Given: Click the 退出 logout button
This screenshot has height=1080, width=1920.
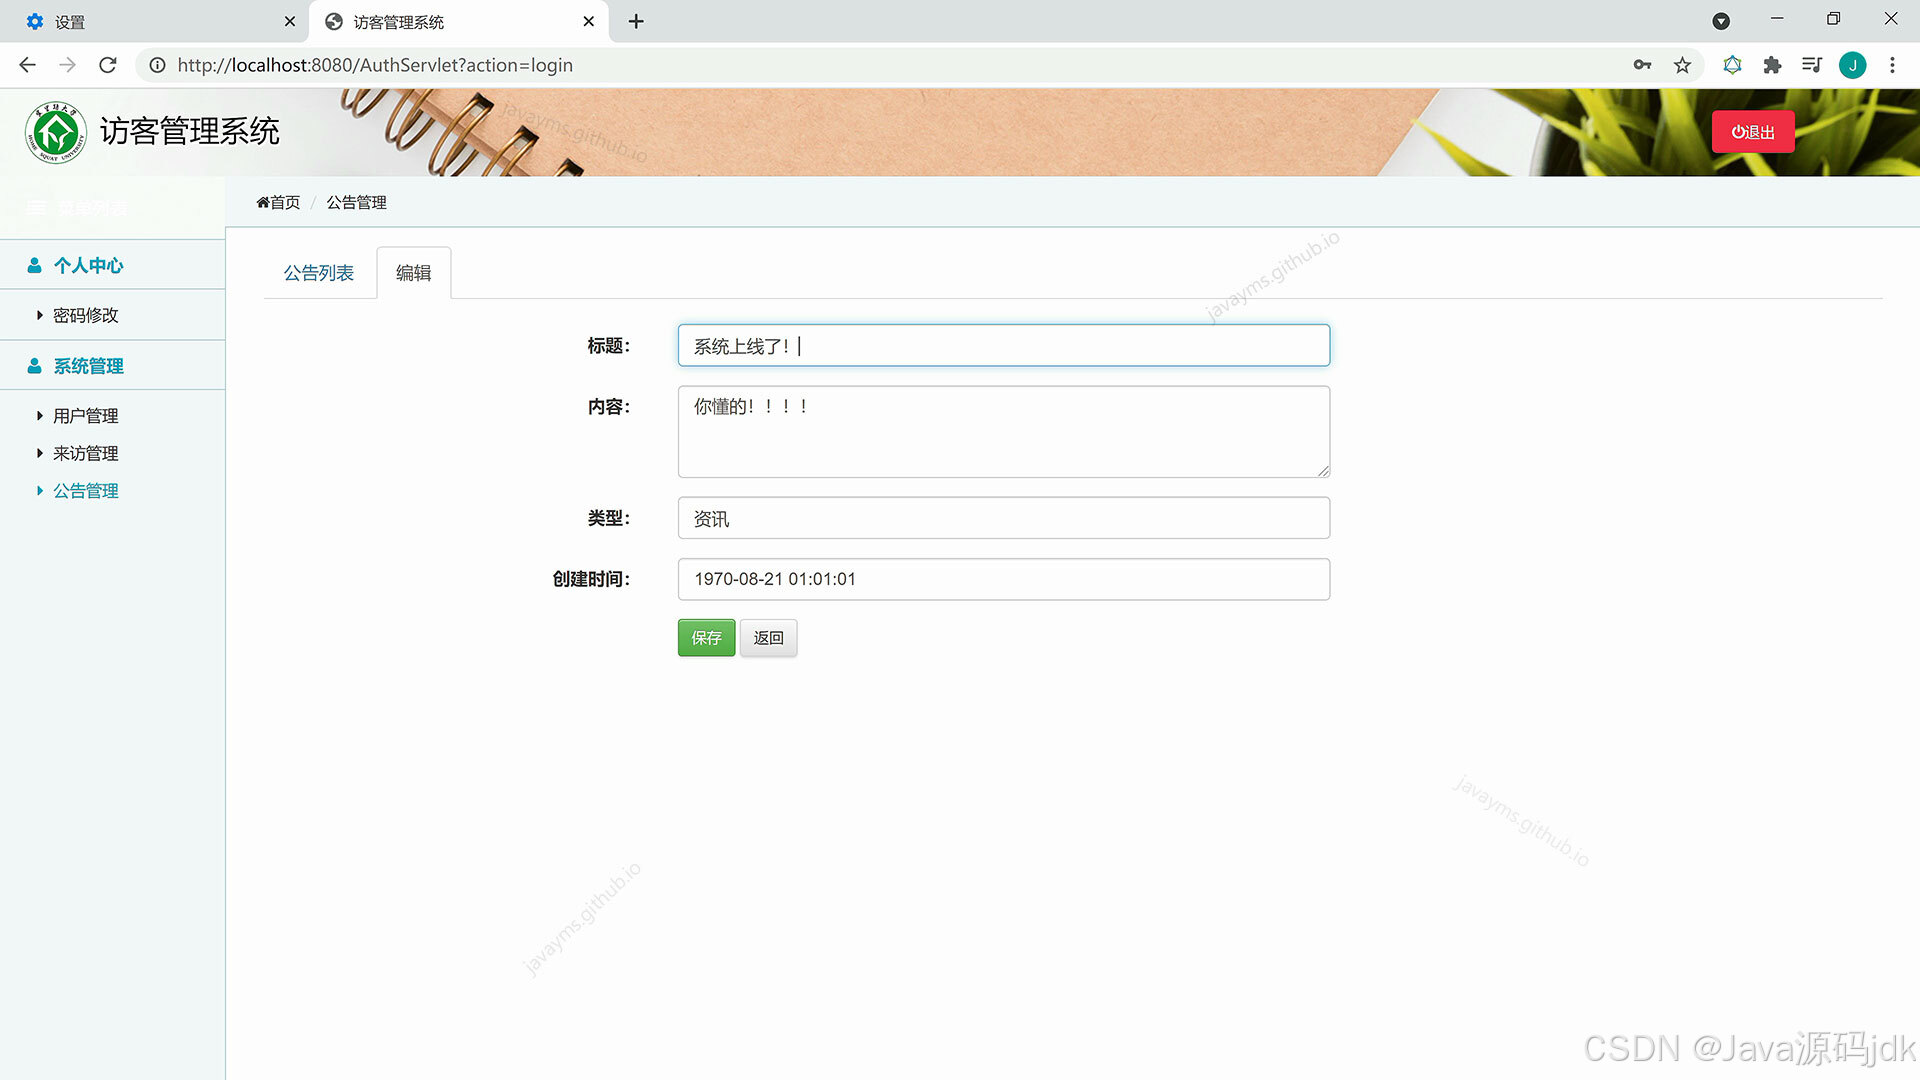Looking at the screenshot, I should pyautogui.click(x=1753, y=132).
